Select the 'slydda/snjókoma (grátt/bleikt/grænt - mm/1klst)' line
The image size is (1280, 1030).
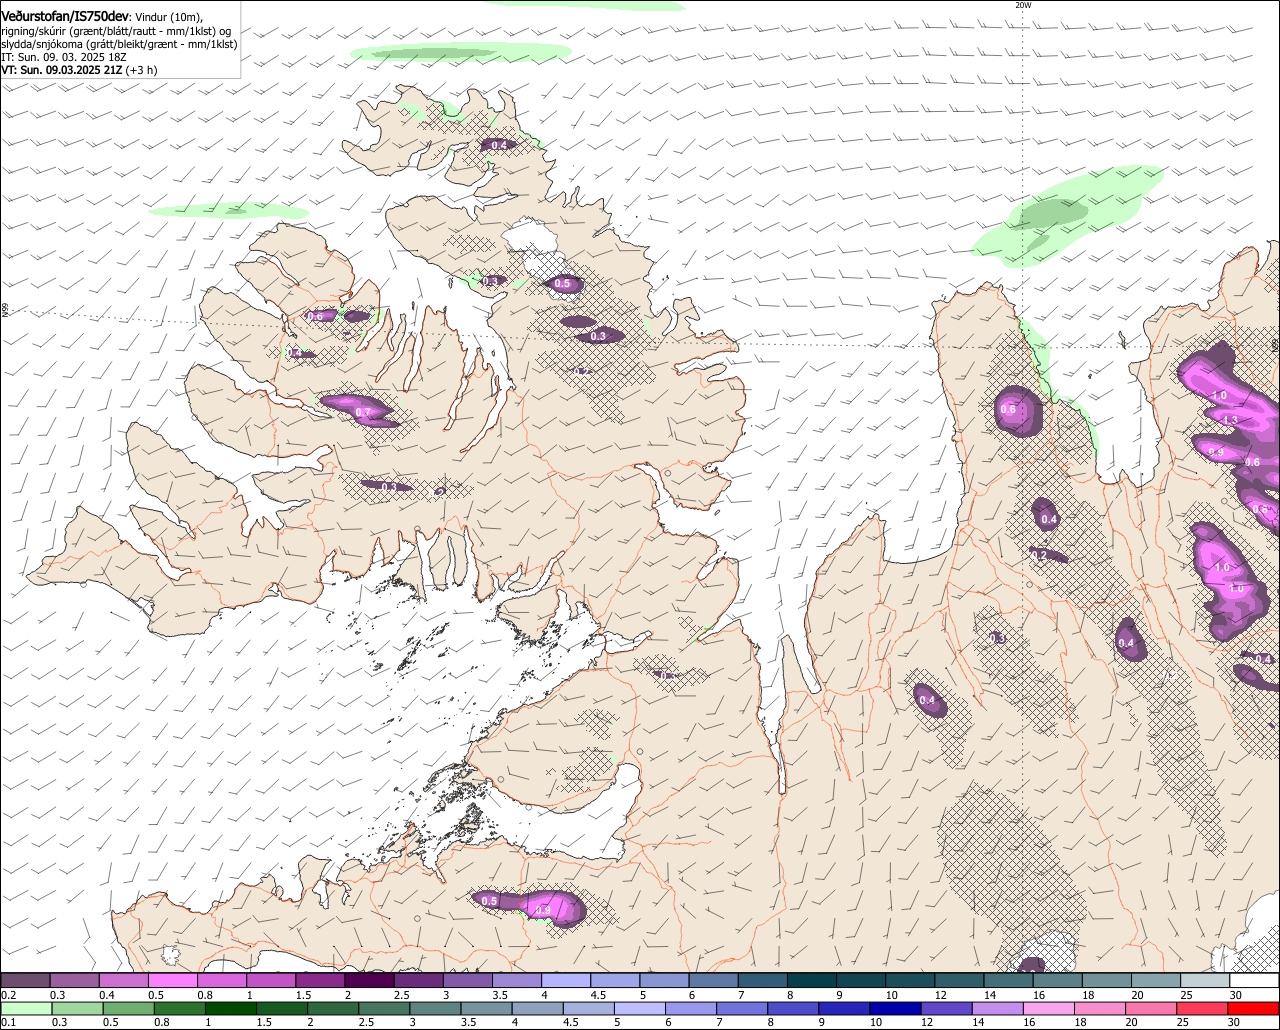tap(119, 44)
